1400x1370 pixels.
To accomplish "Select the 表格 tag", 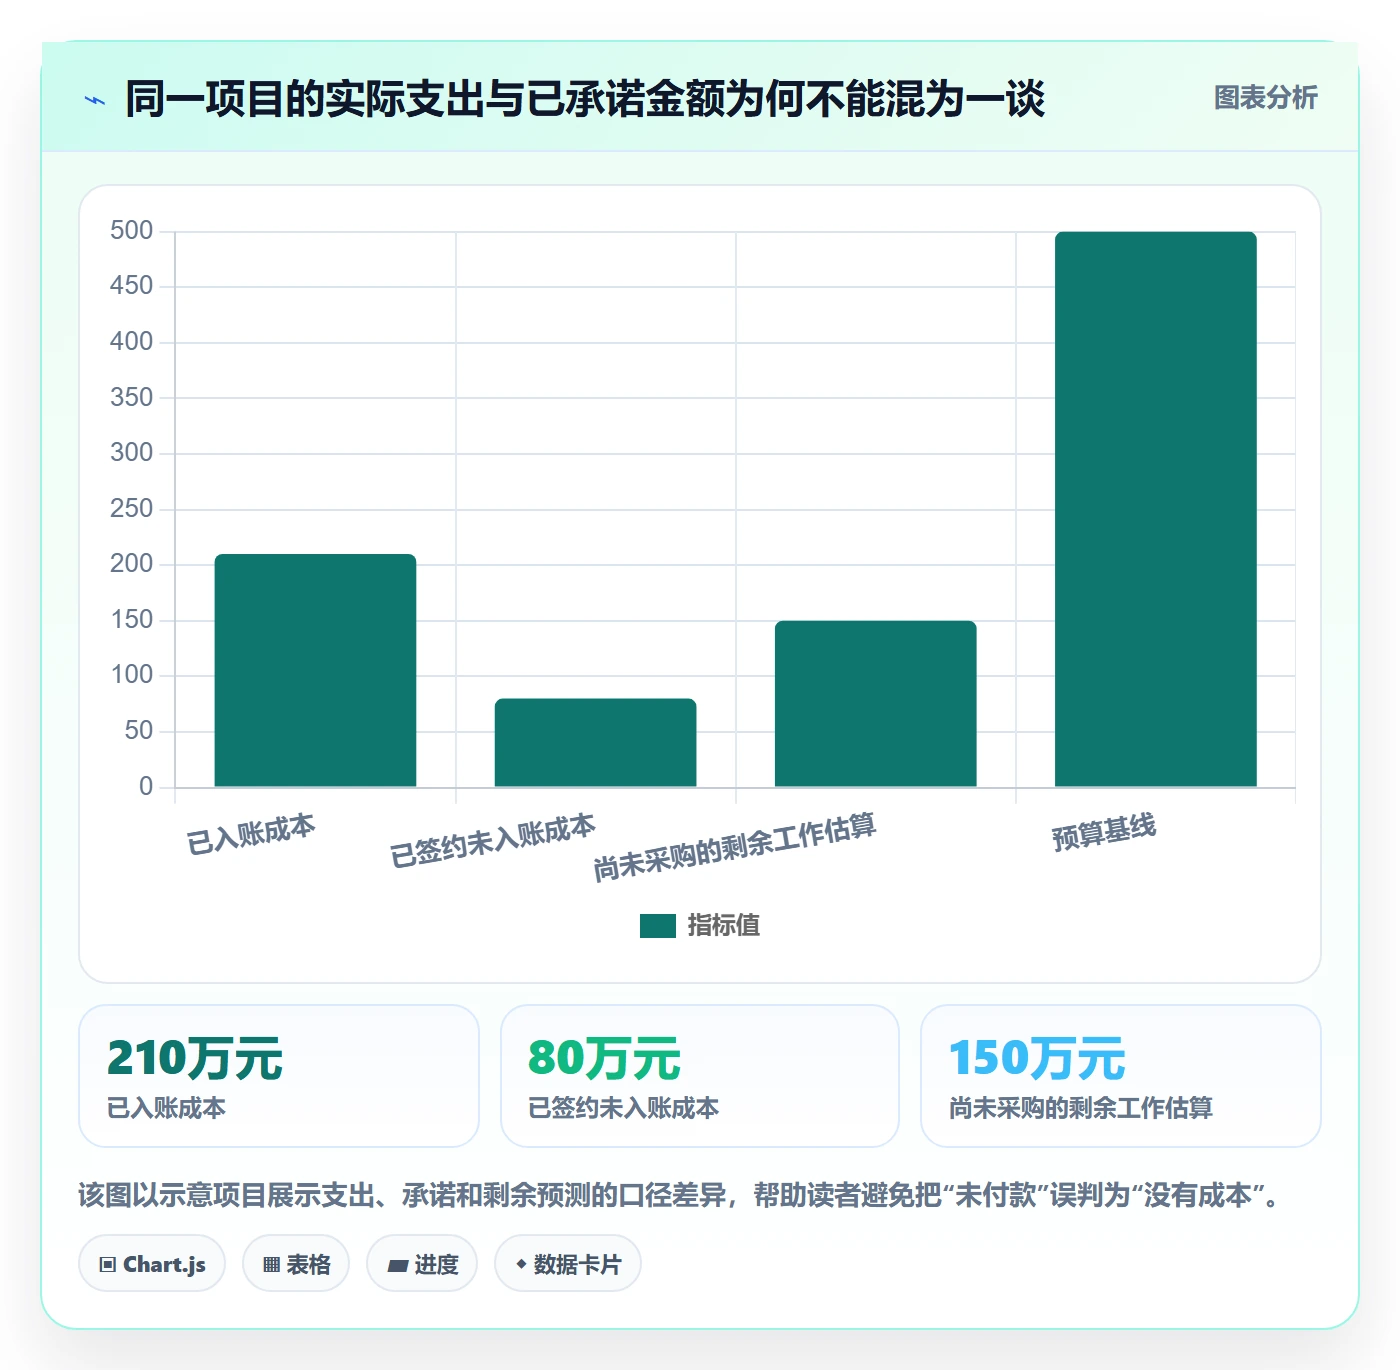I will coord(296,1264).
